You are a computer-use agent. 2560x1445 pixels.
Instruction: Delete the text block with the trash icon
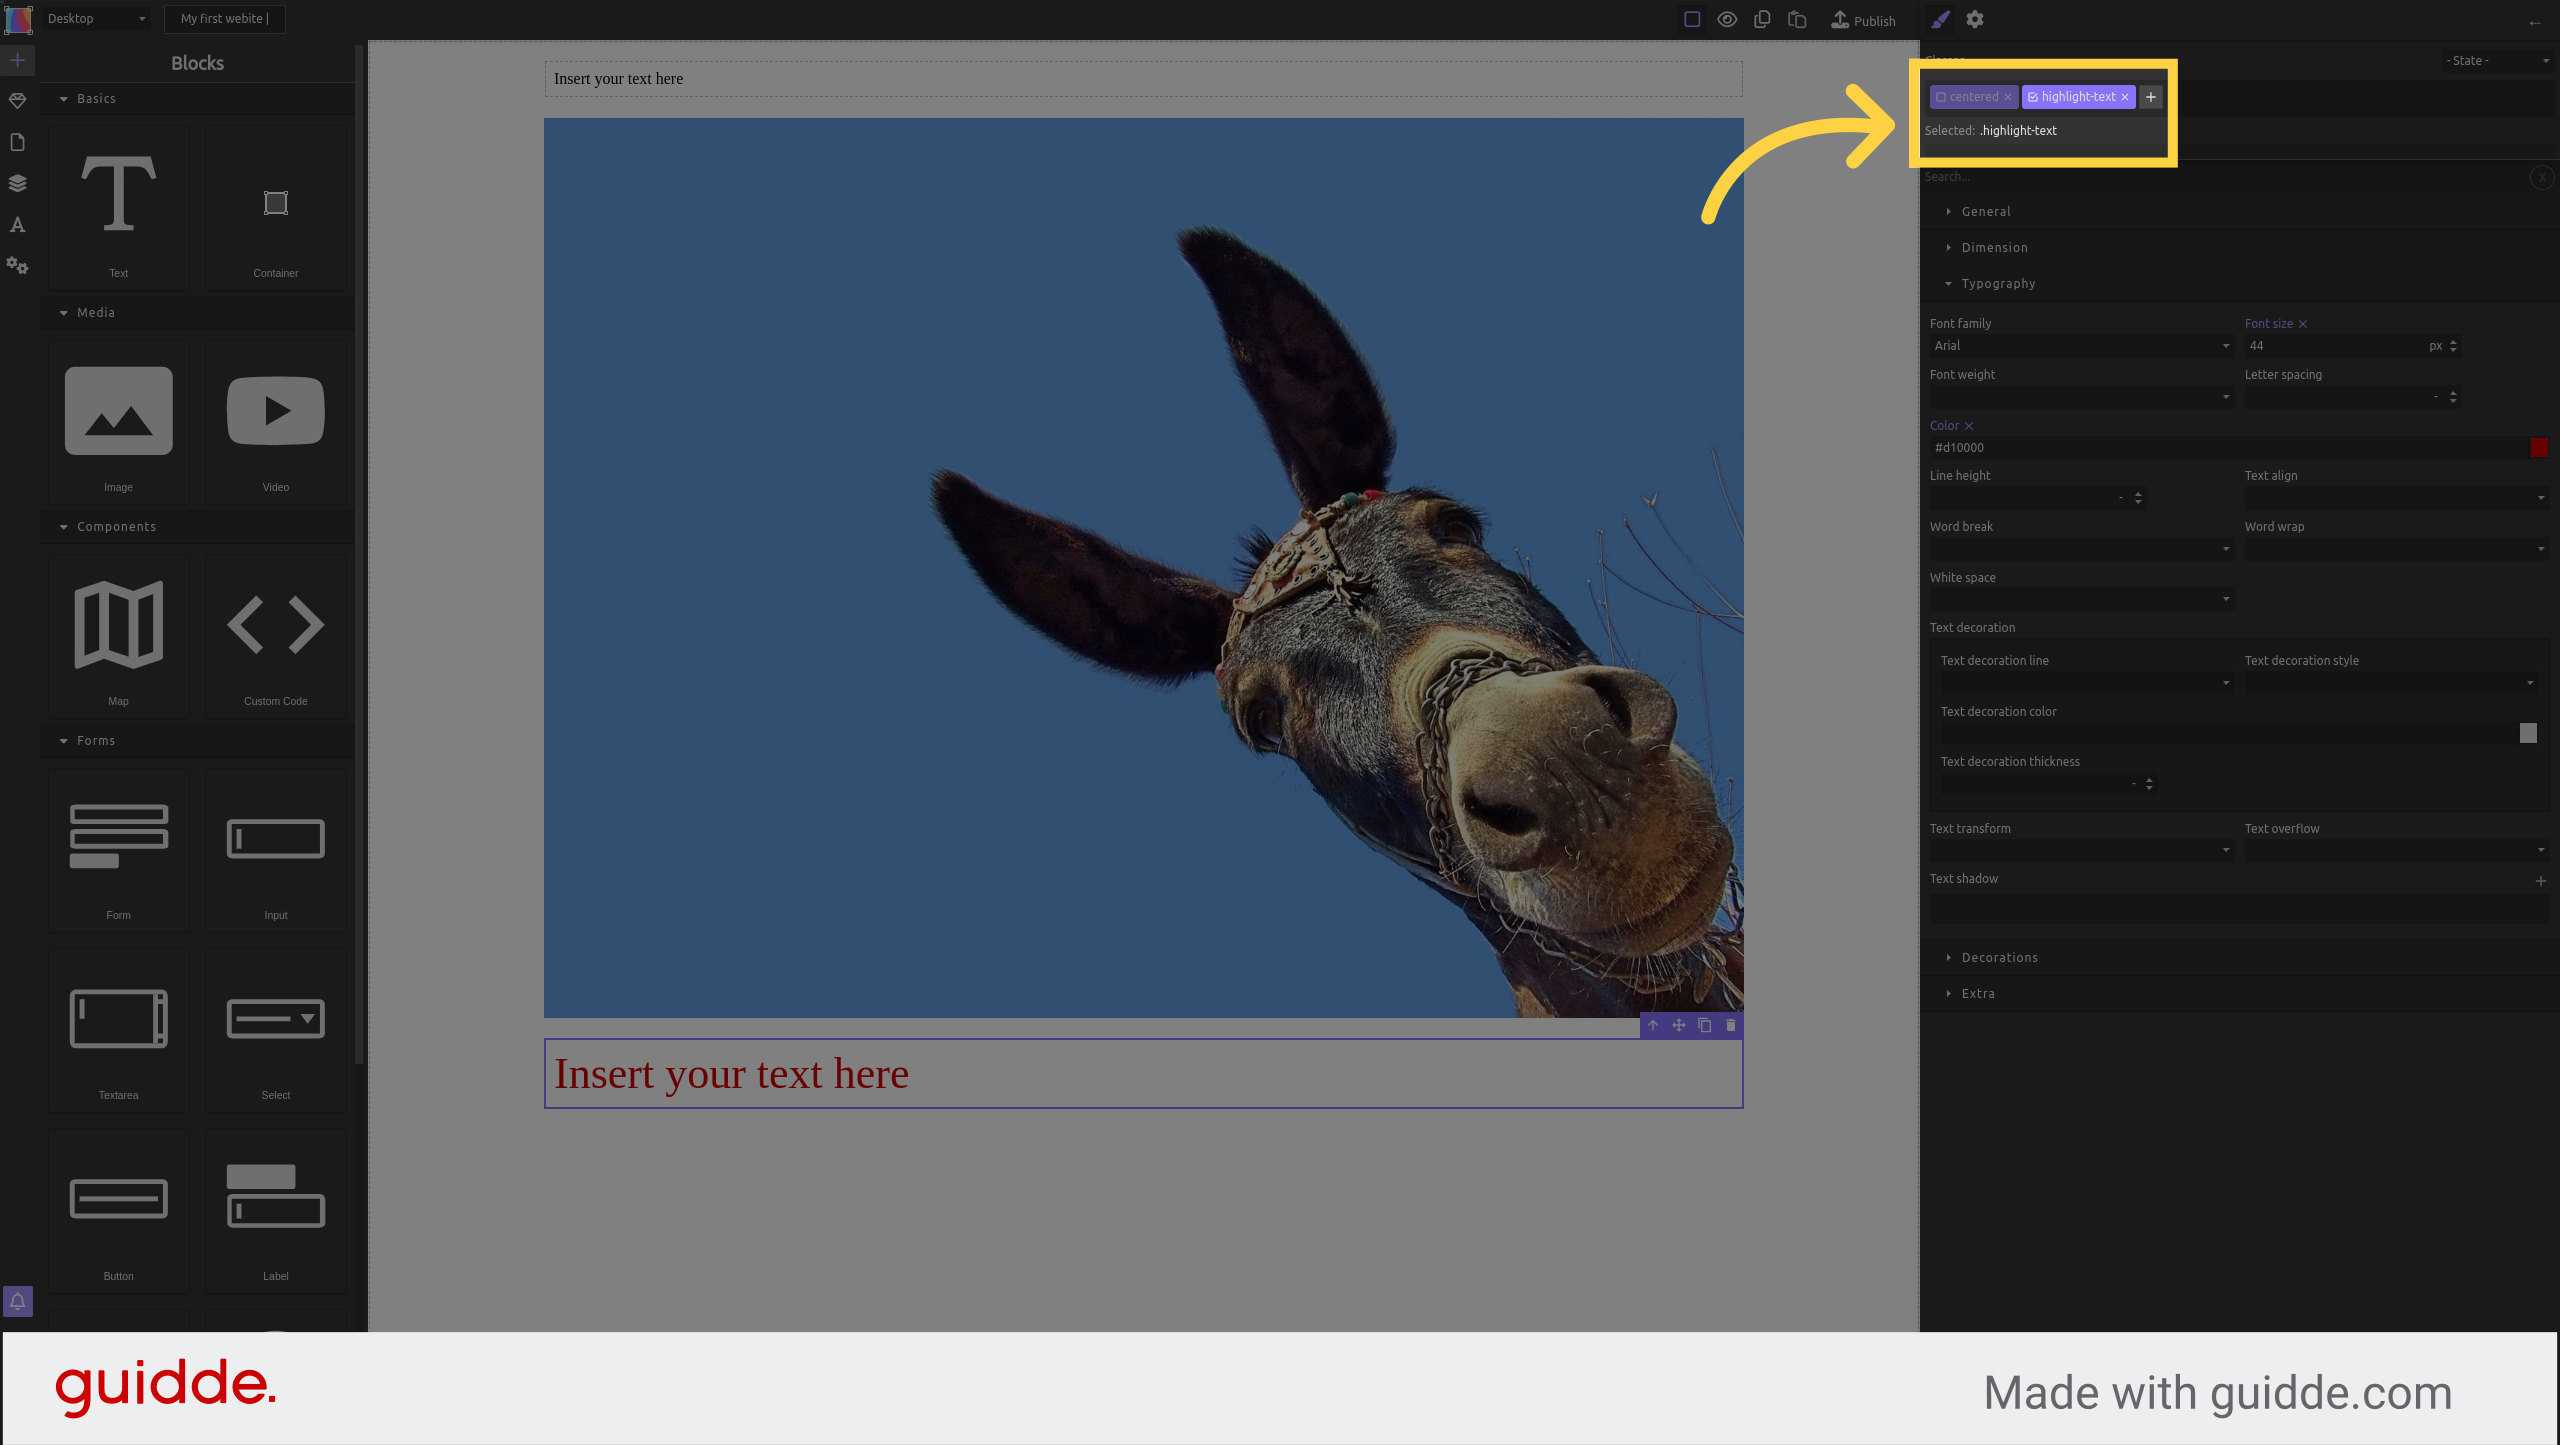pos(1729,1025)
